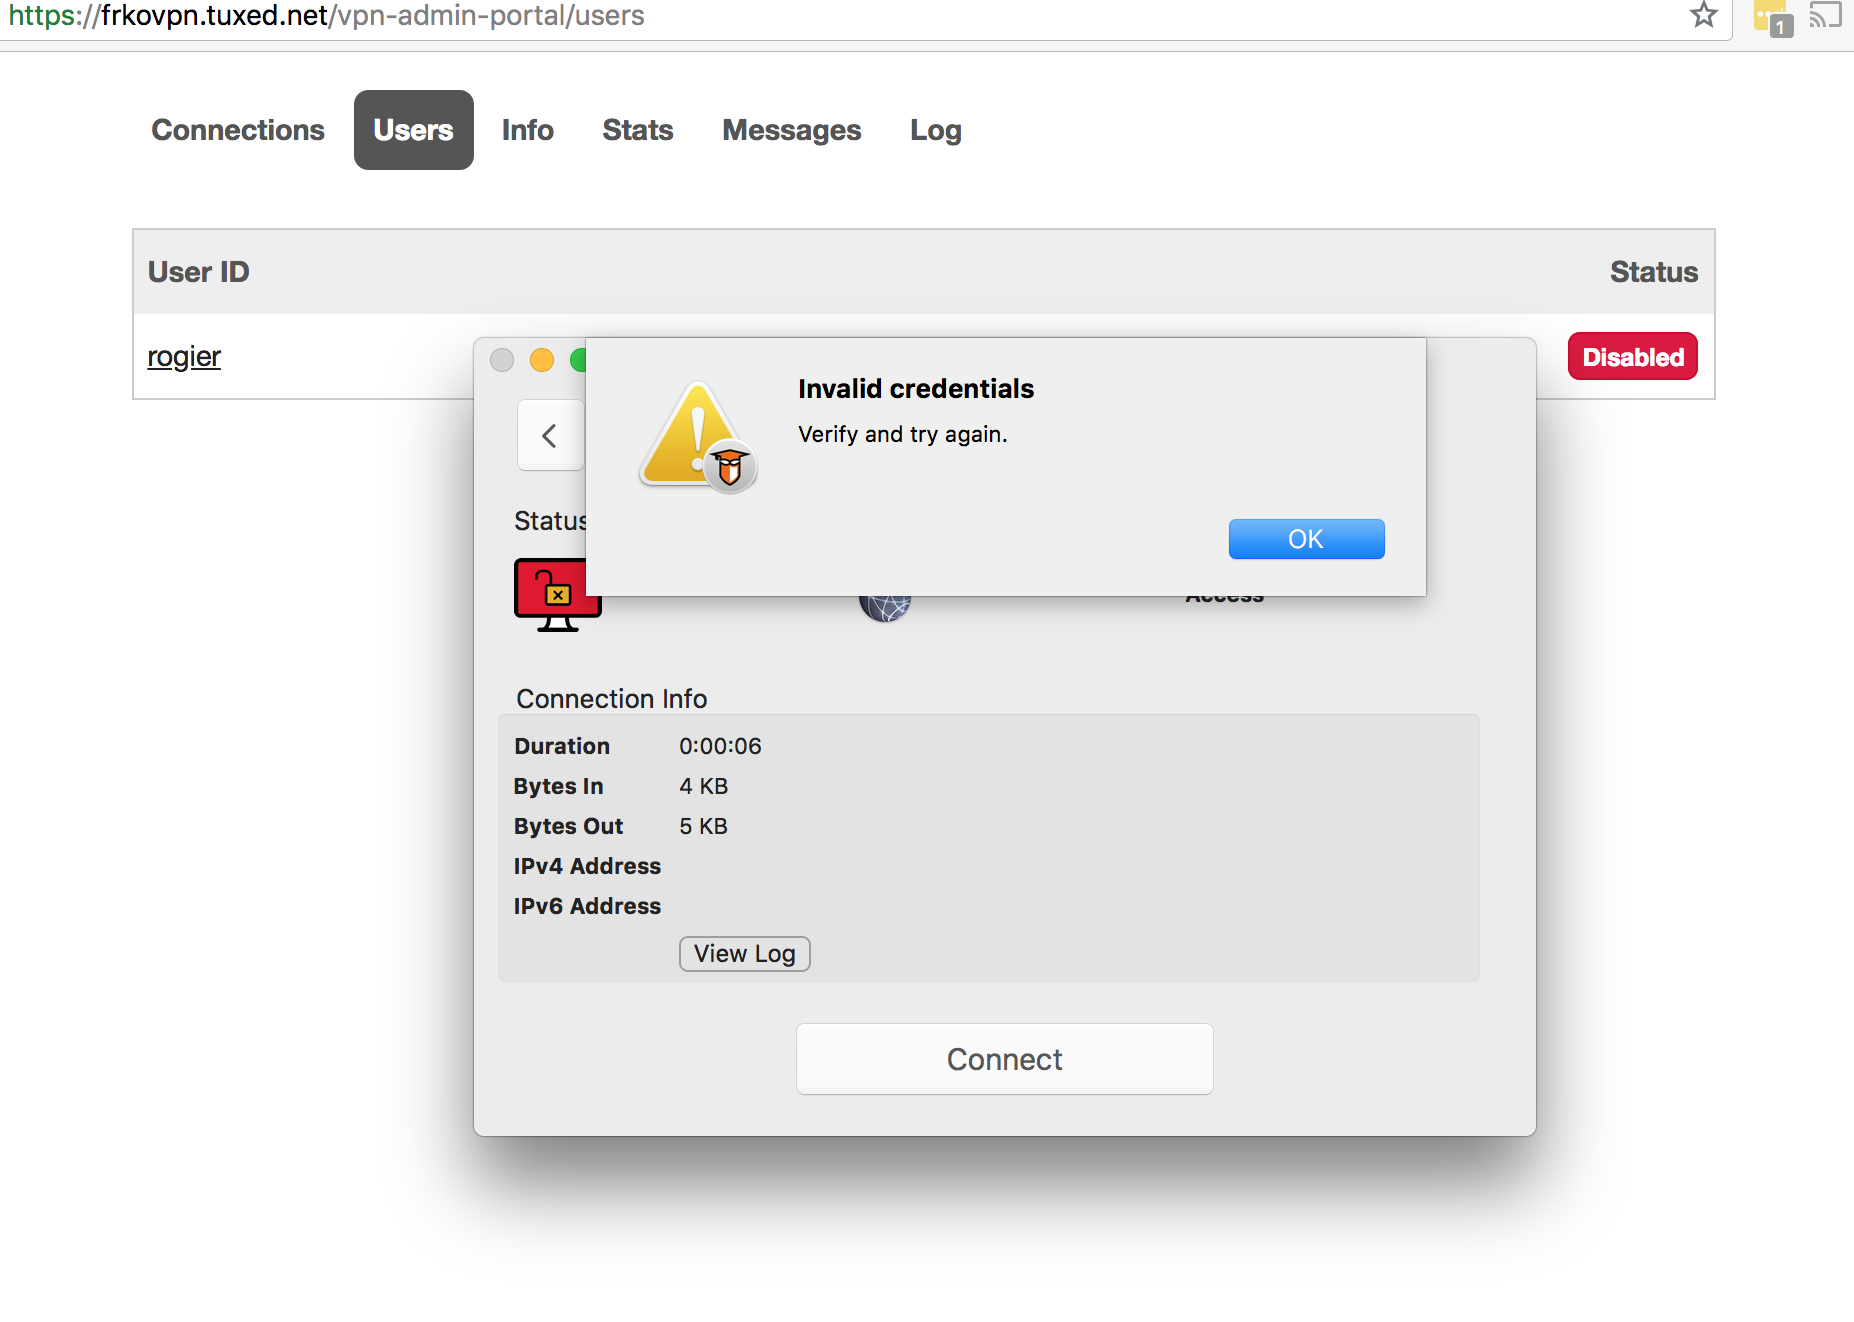Switch to the Users tab
Screen dimensions: 1854x1322
point(413,130)
